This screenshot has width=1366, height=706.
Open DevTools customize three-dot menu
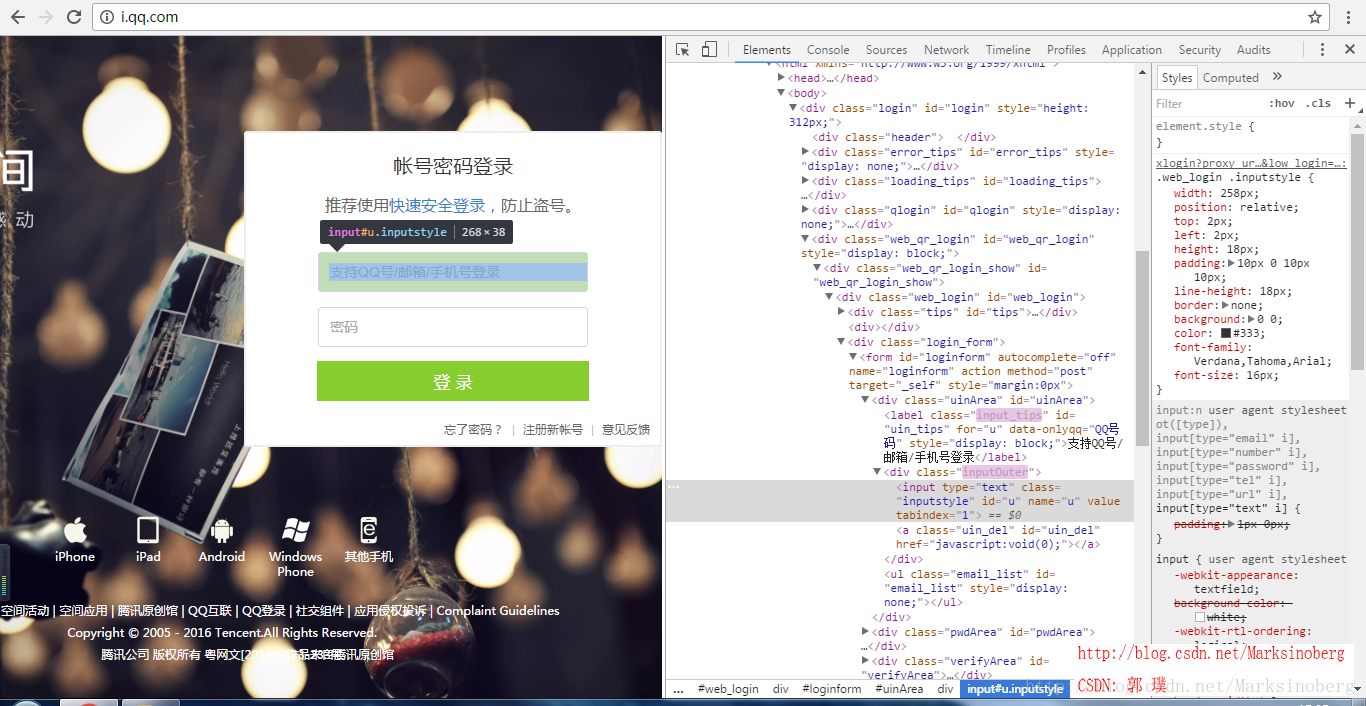(1322, 49)
